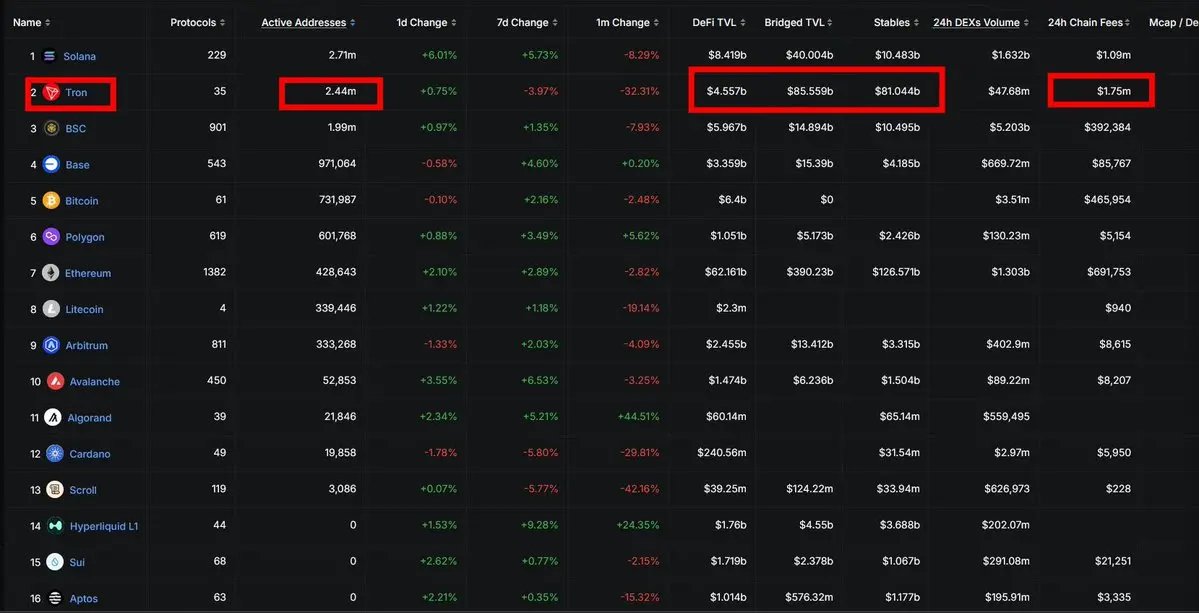The image size is (1199, 613).
Task: Open the Sui chain link
Action: (76, 563)
